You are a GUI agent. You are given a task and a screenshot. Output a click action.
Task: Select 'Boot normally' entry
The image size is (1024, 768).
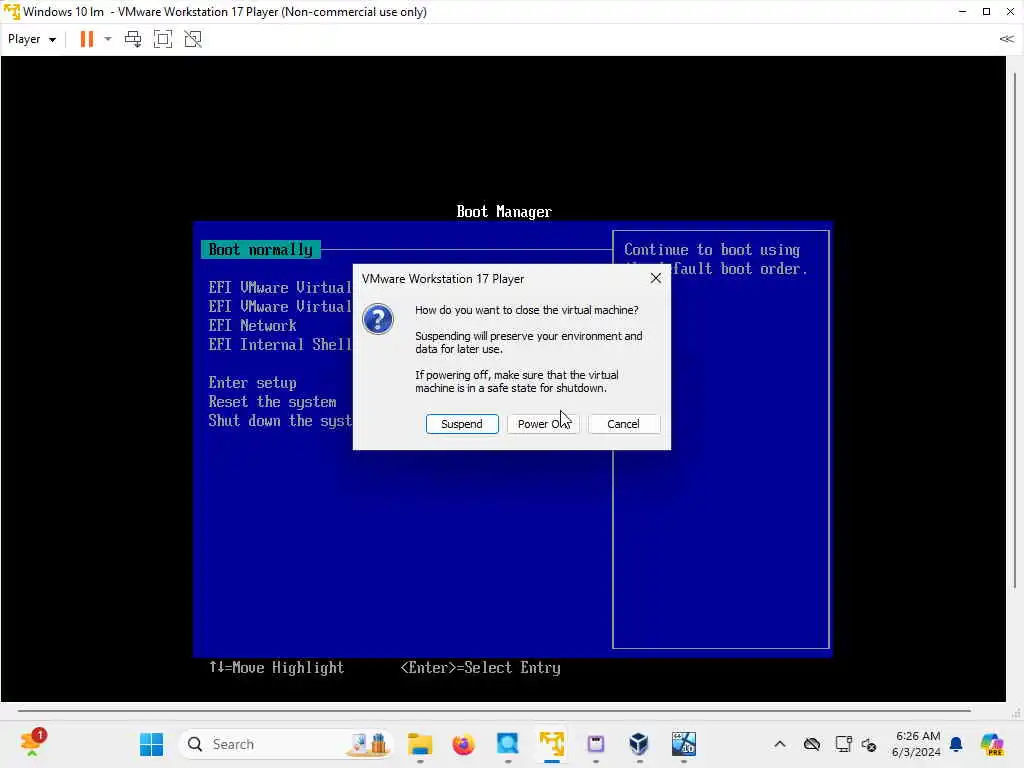[x=261, y=249]
